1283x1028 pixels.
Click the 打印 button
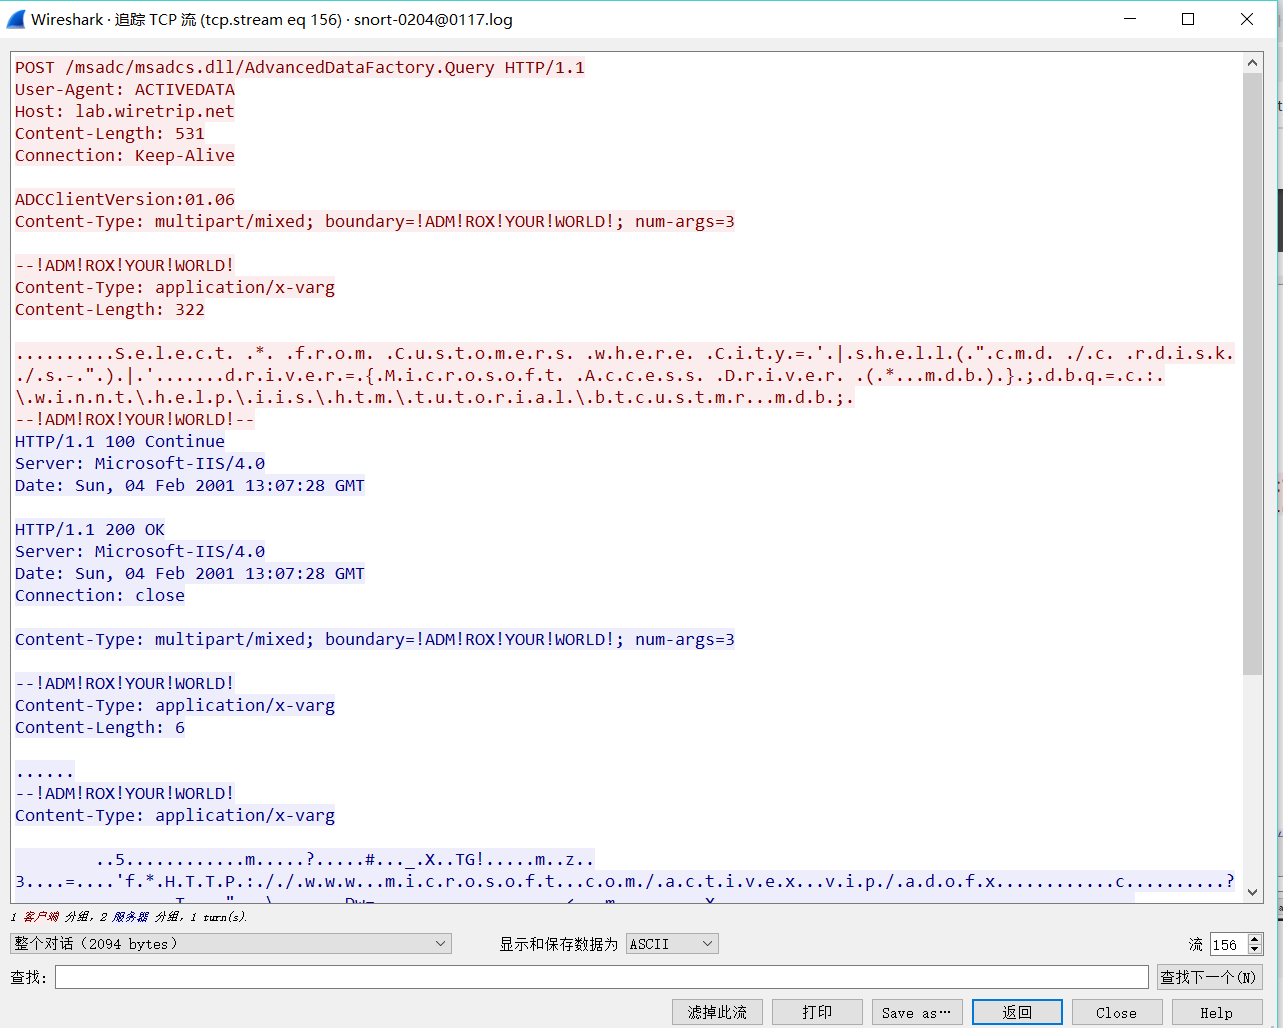coord(817,1012)
